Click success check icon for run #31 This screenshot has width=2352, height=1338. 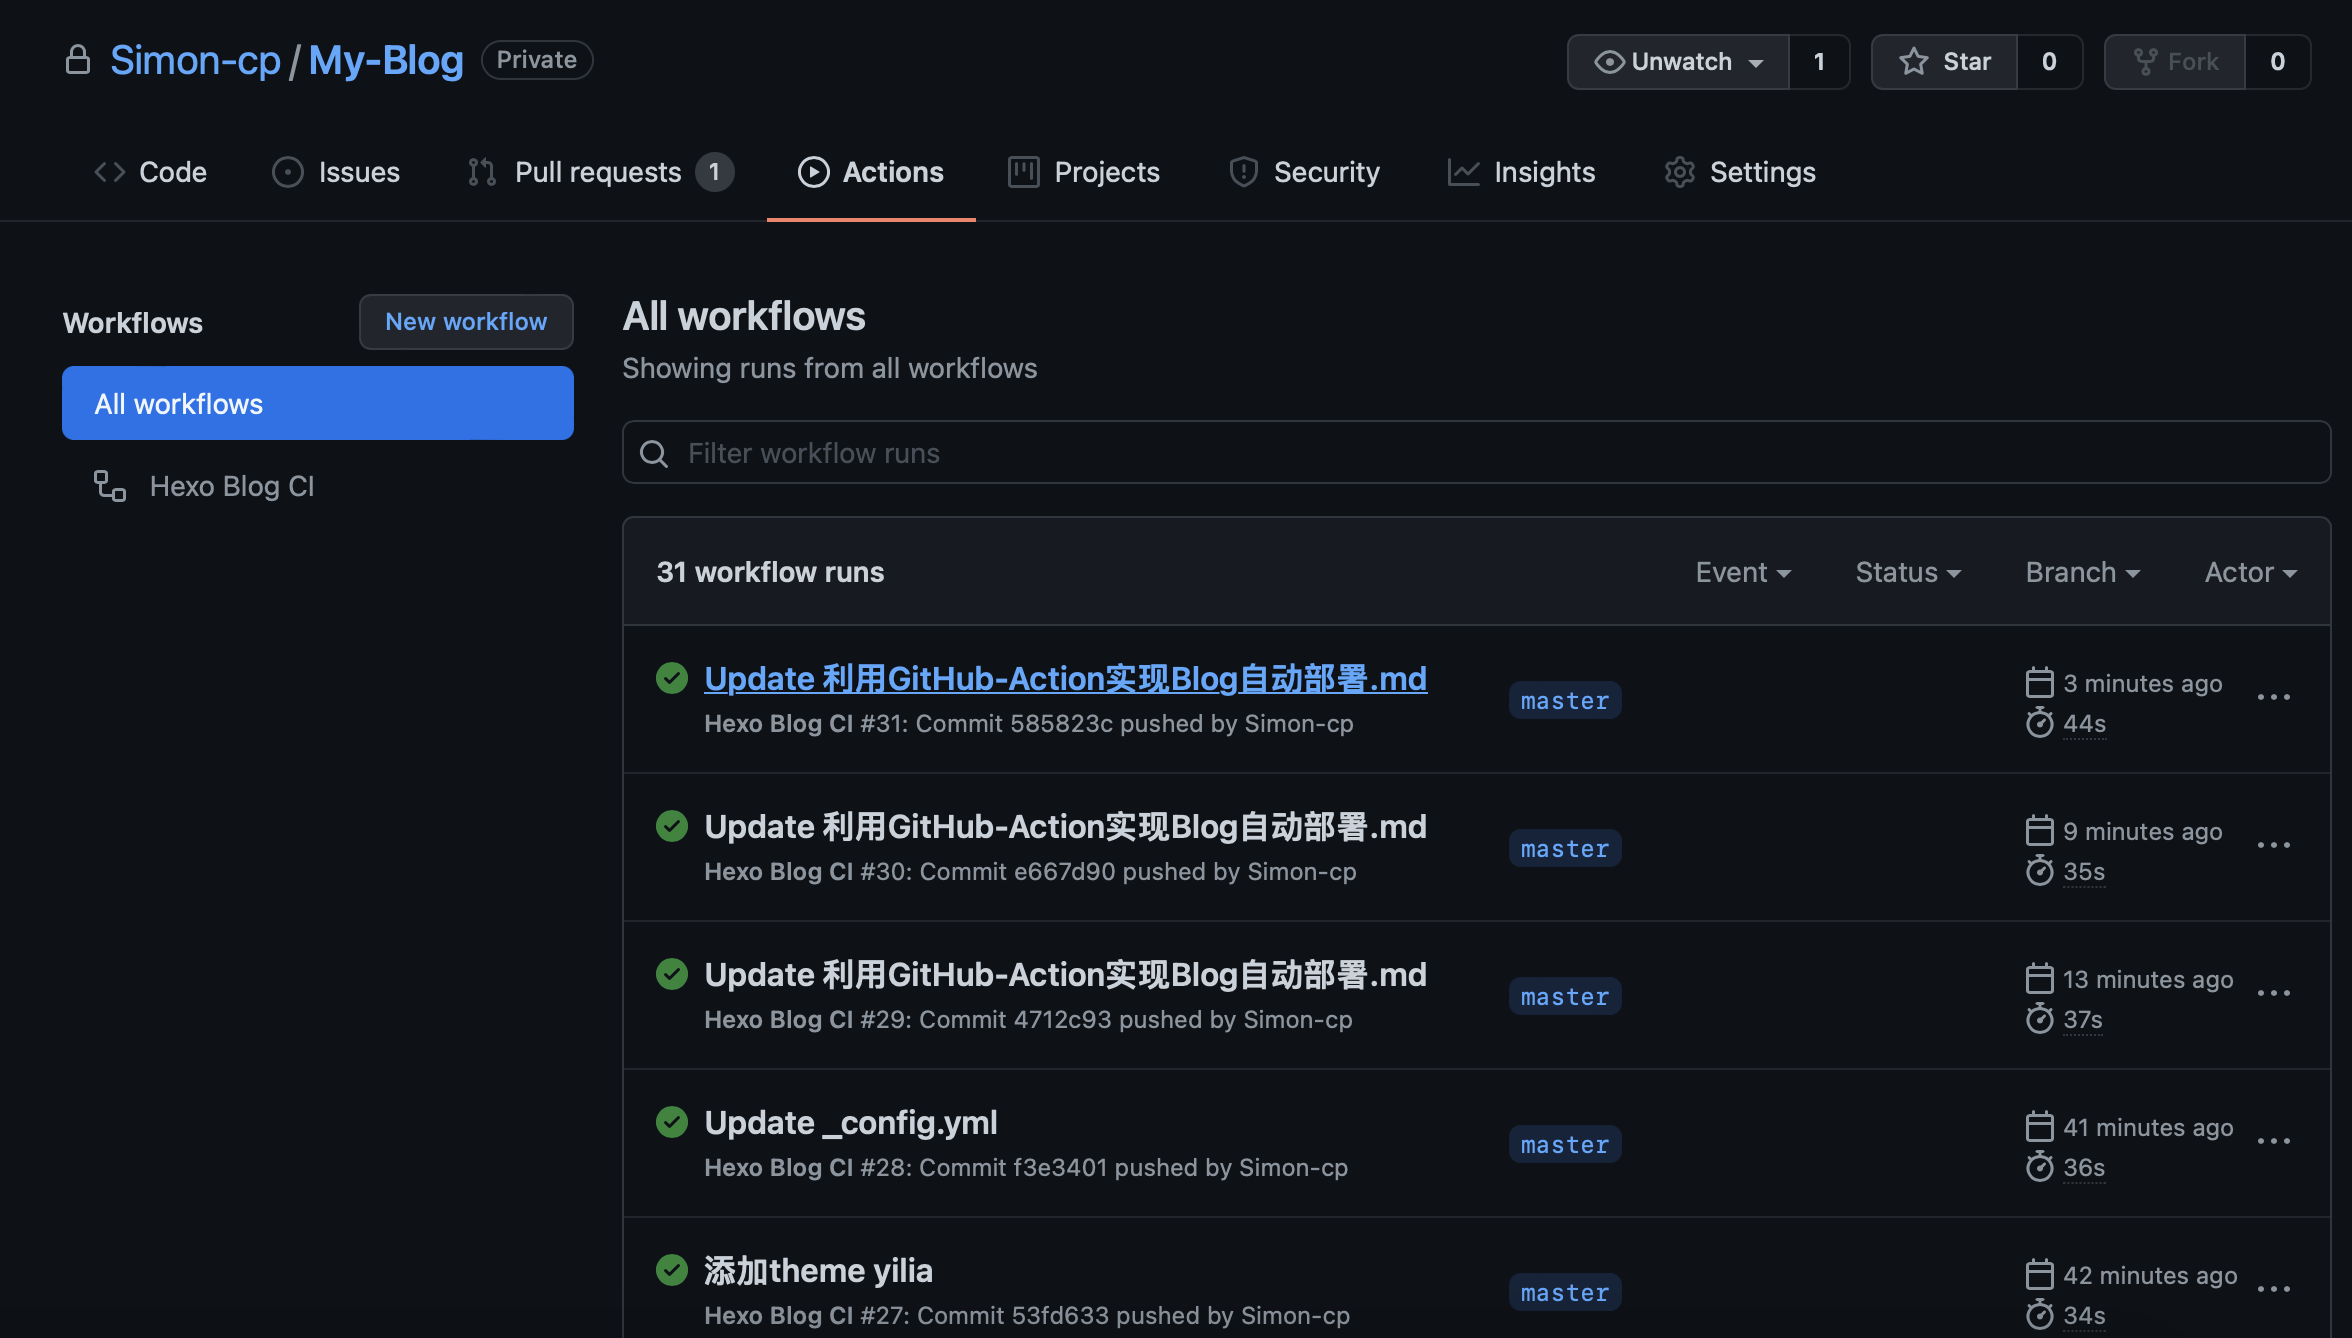tap(672, 678)
